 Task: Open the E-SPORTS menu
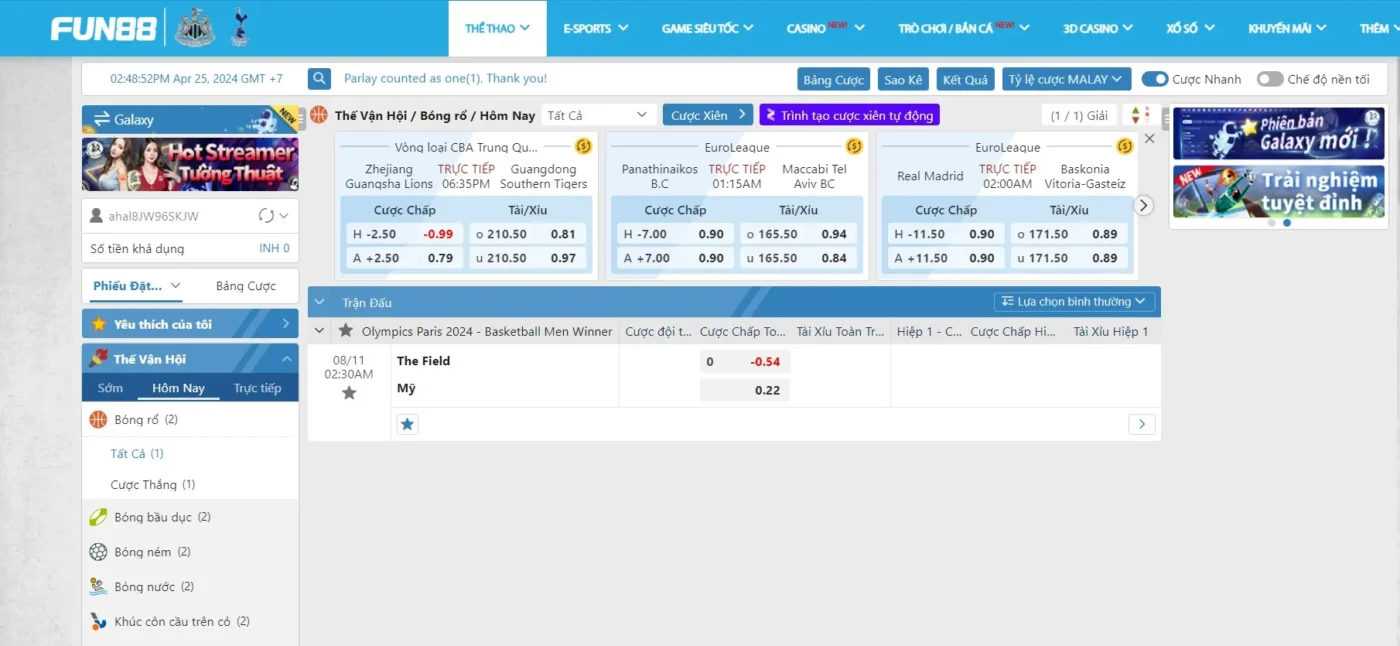595,28
